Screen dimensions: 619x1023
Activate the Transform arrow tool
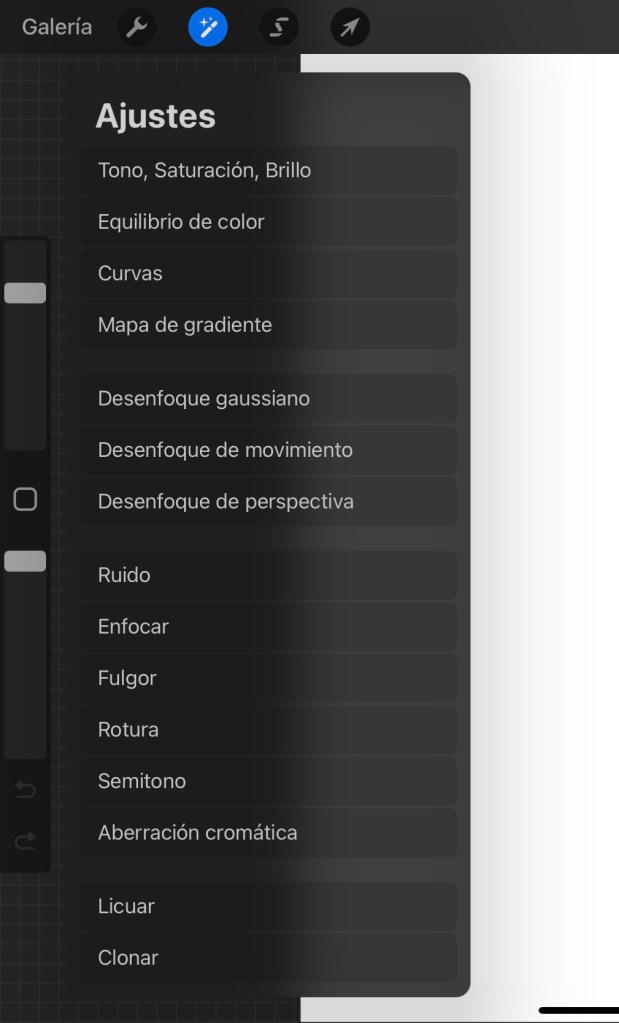coord(350,28)
